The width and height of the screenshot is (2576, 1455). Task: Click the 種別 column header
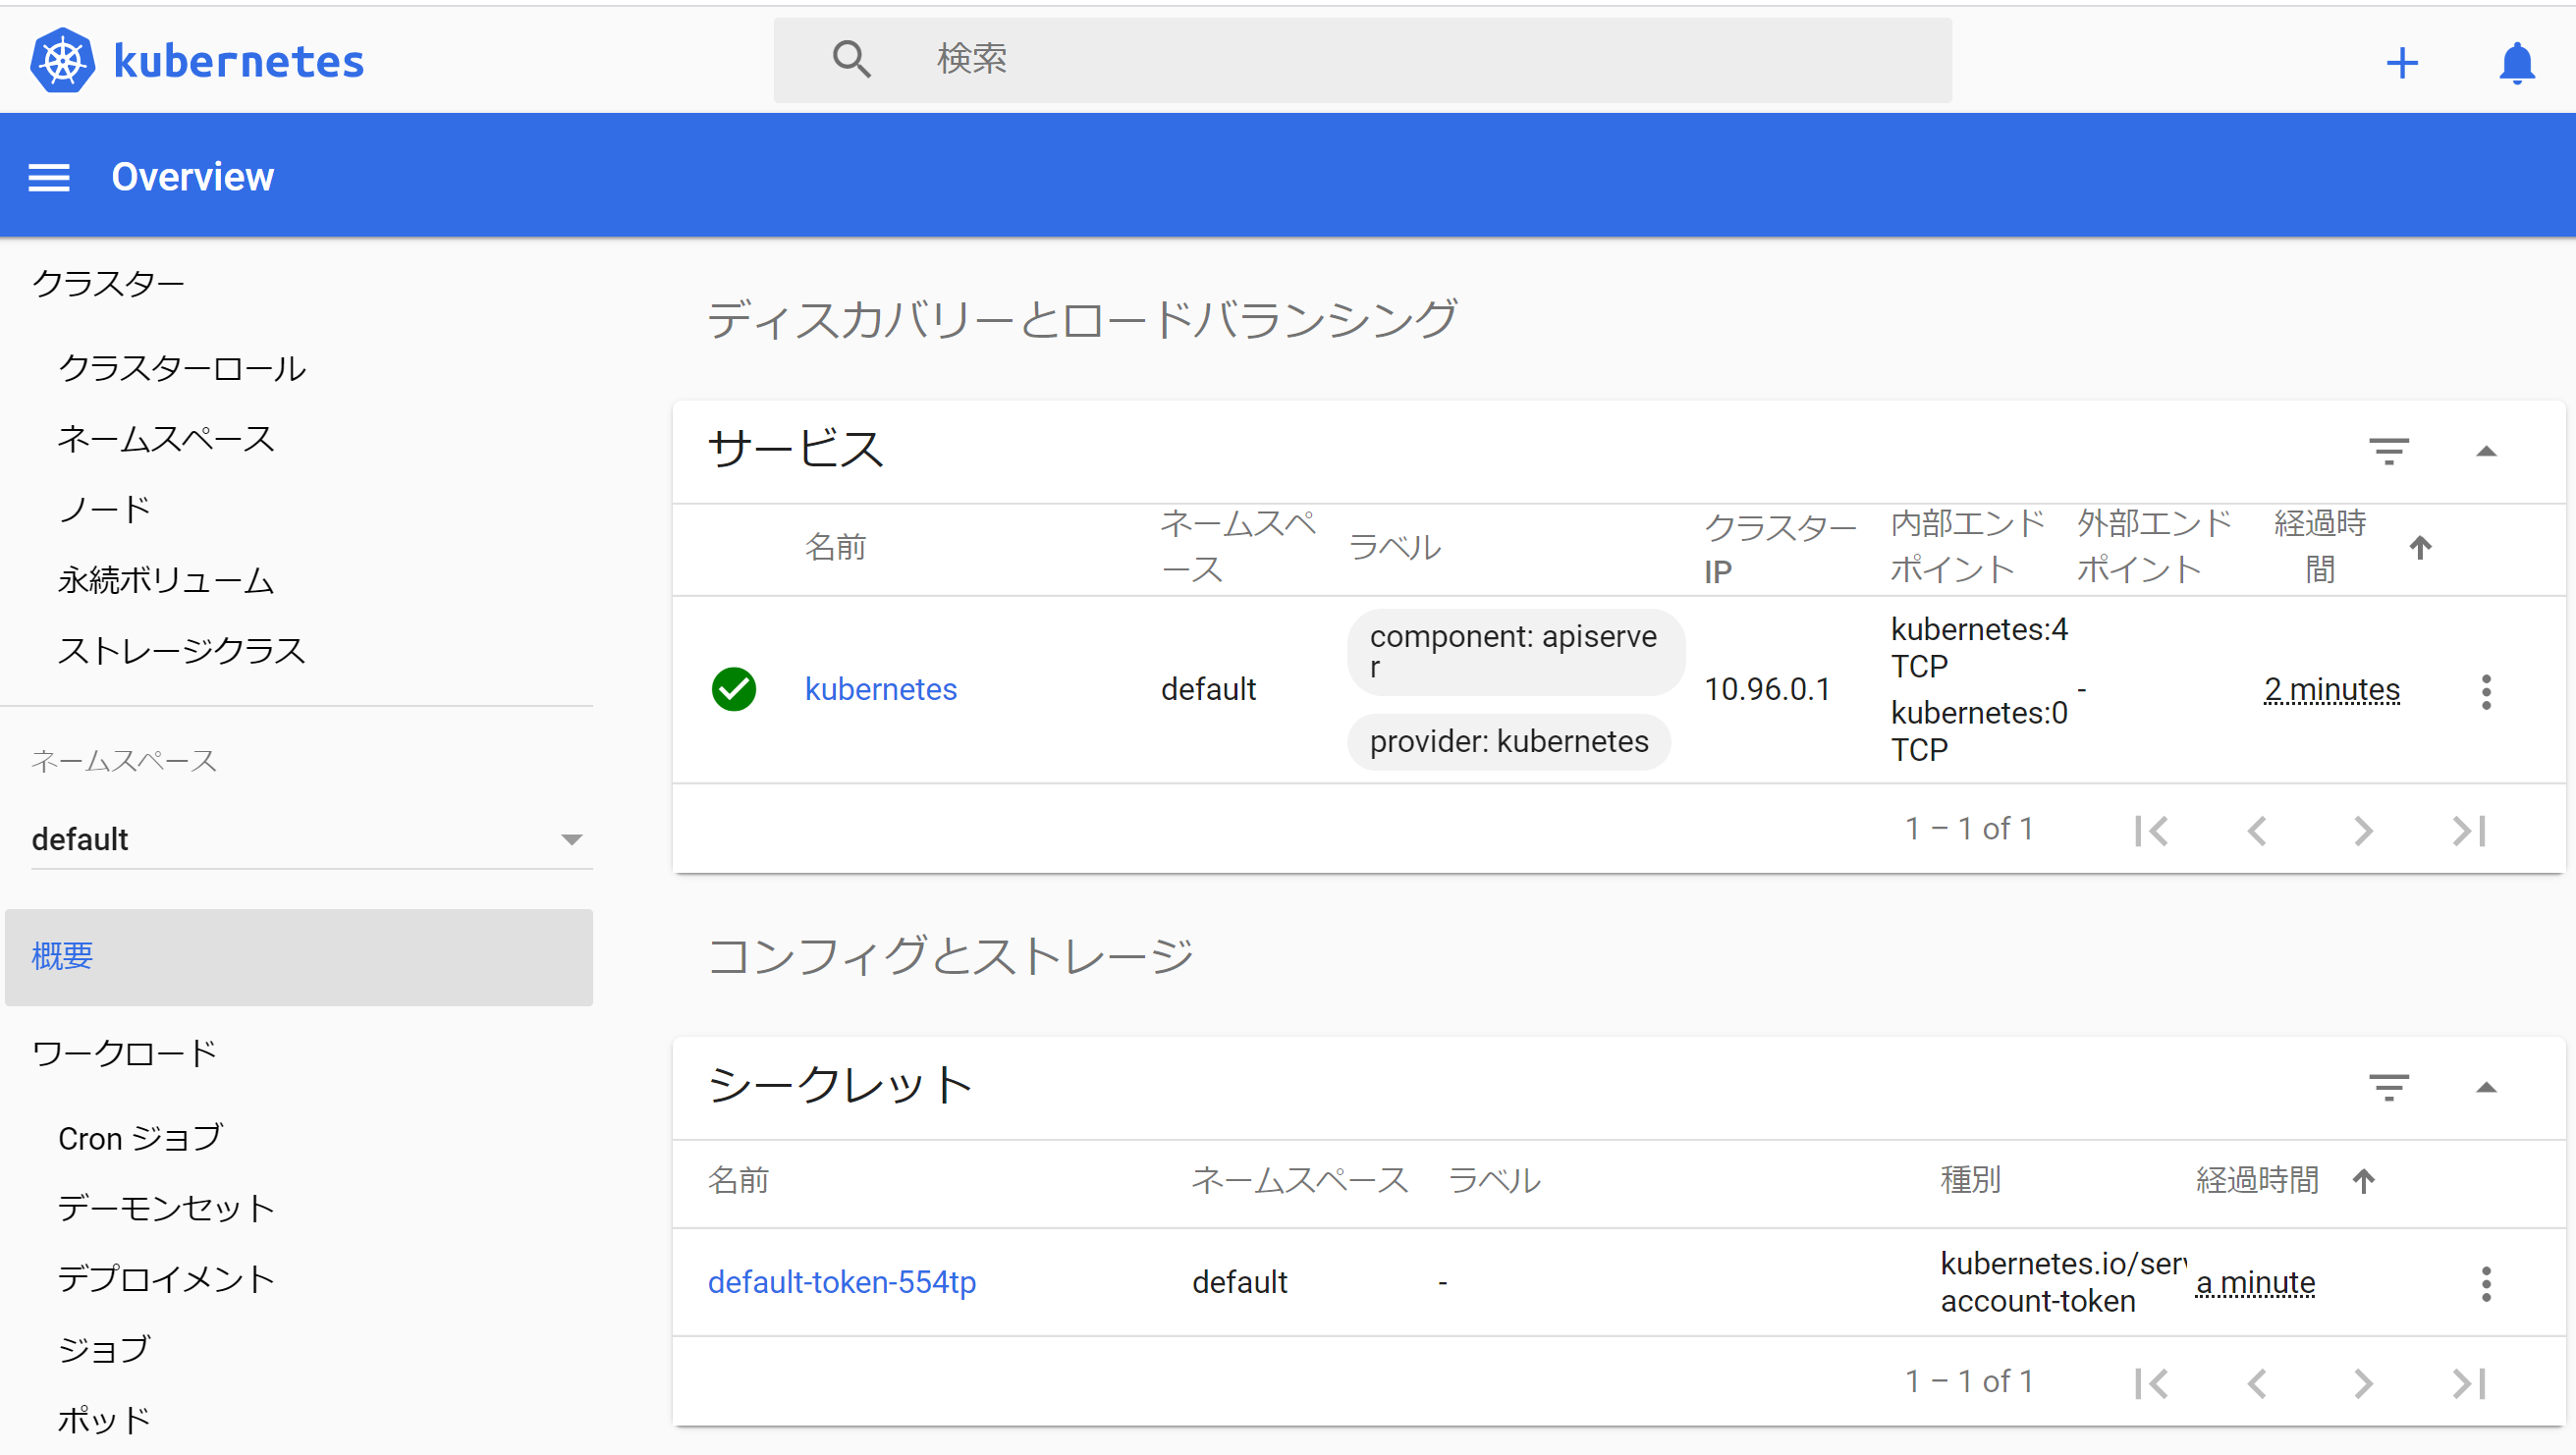[1970, 1181]
